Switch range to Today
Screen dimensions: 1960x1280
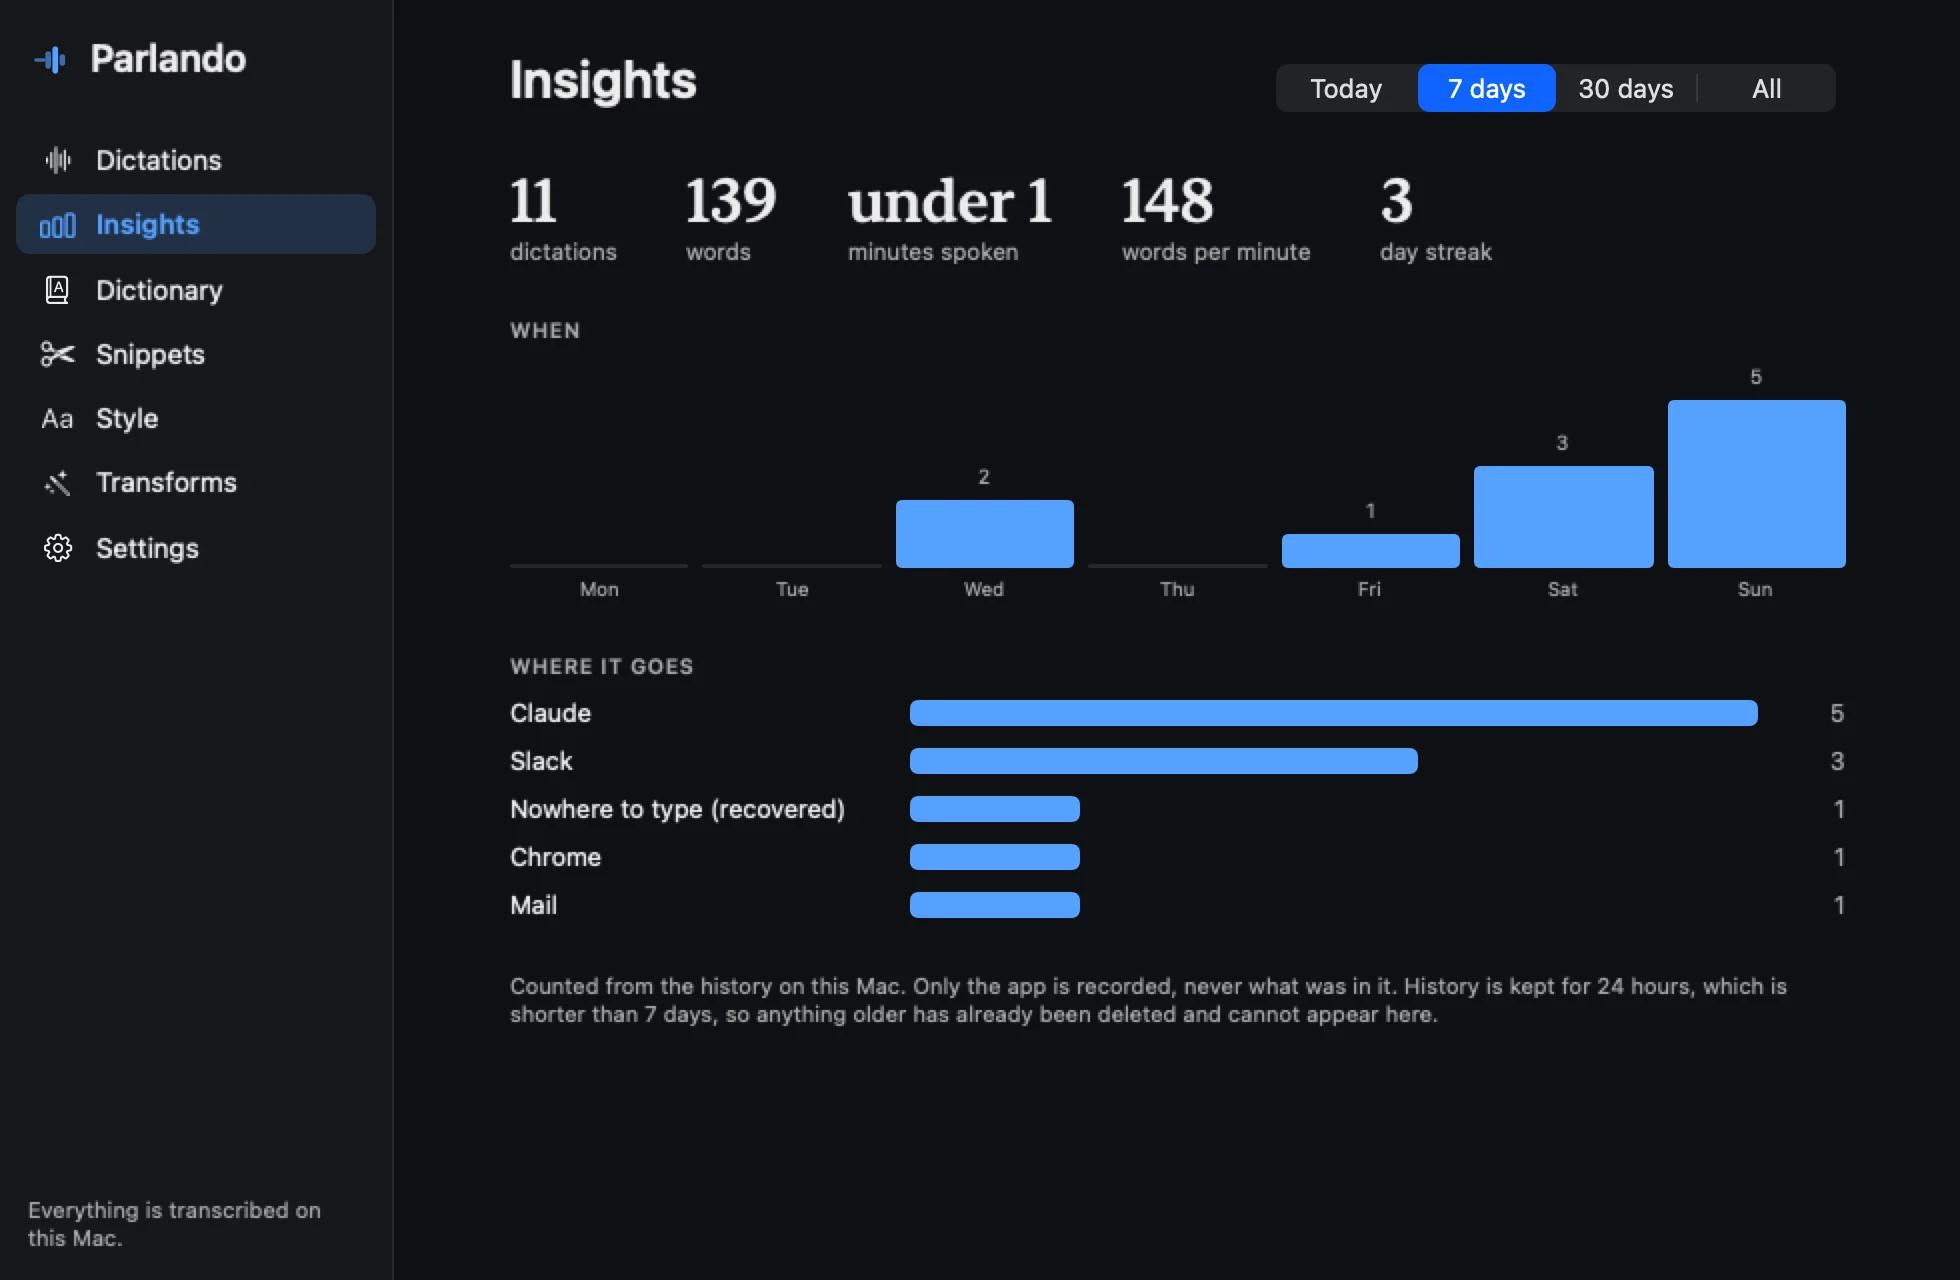(x=1346, y=88)
